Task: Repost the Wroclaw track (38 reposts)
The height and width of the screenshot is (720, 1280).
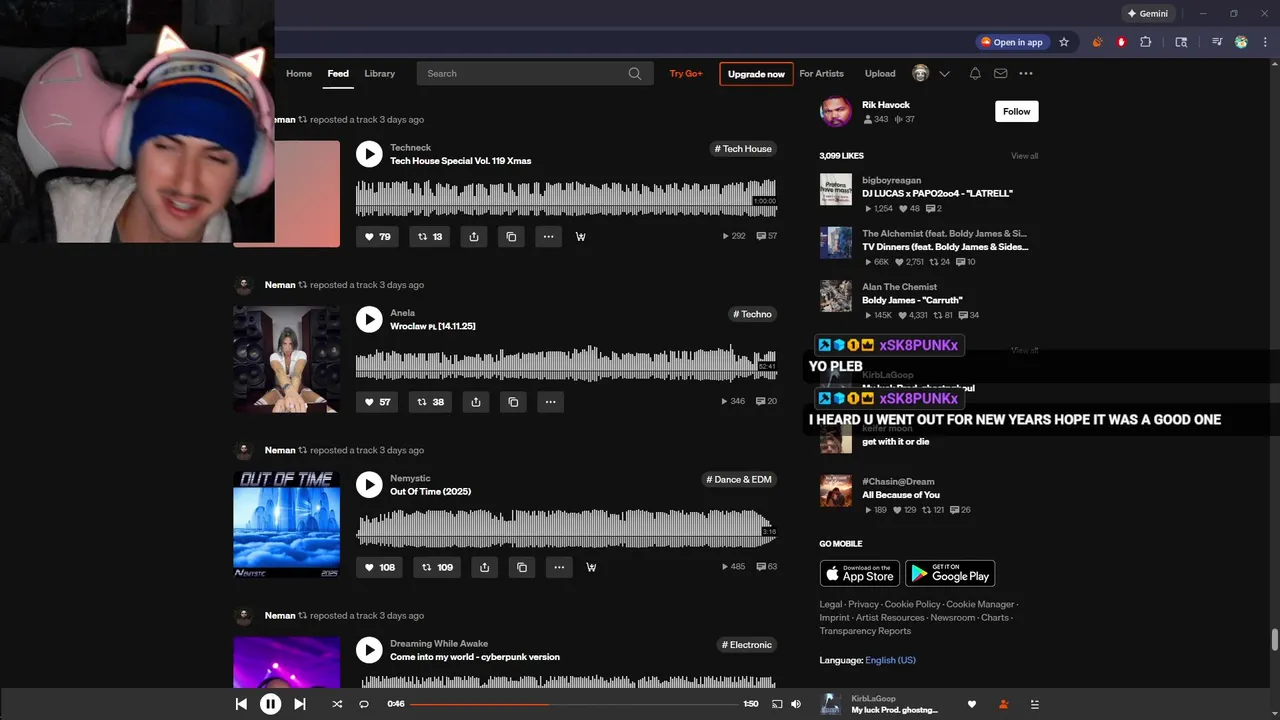Action: [431, 402]
